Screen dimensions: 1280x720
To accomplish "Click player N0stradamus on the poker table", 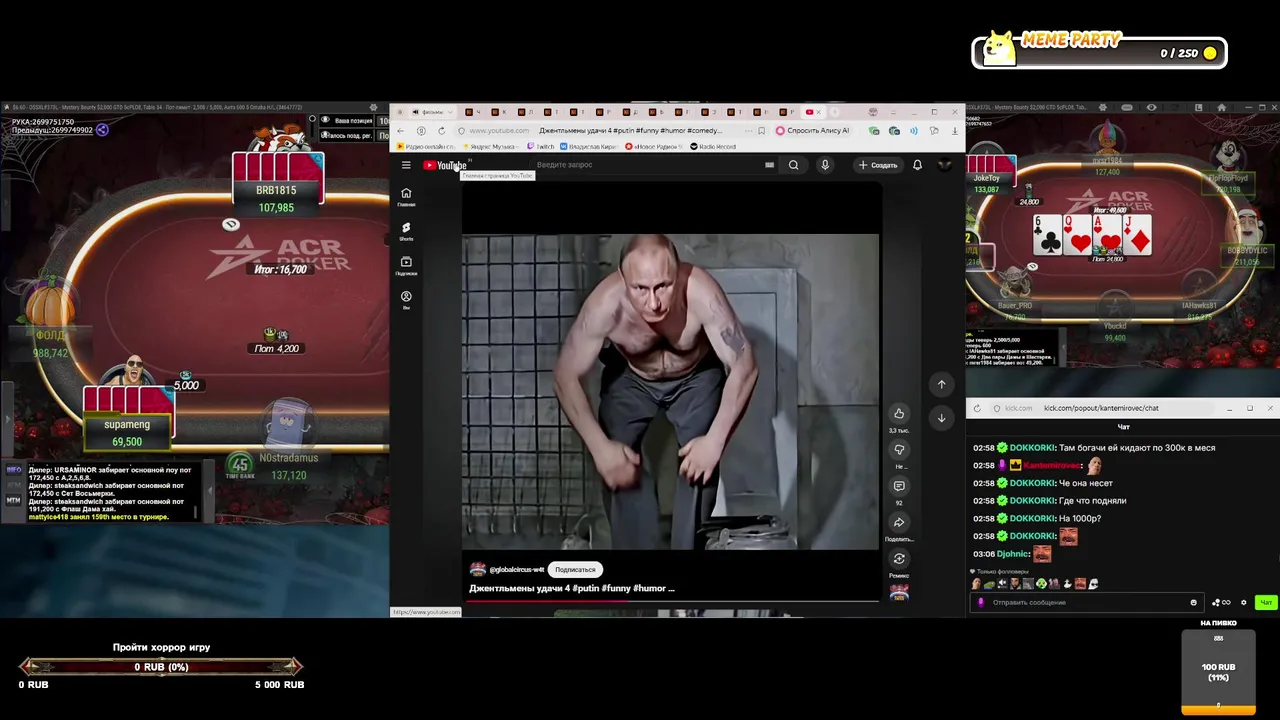I will pos(288,466).
